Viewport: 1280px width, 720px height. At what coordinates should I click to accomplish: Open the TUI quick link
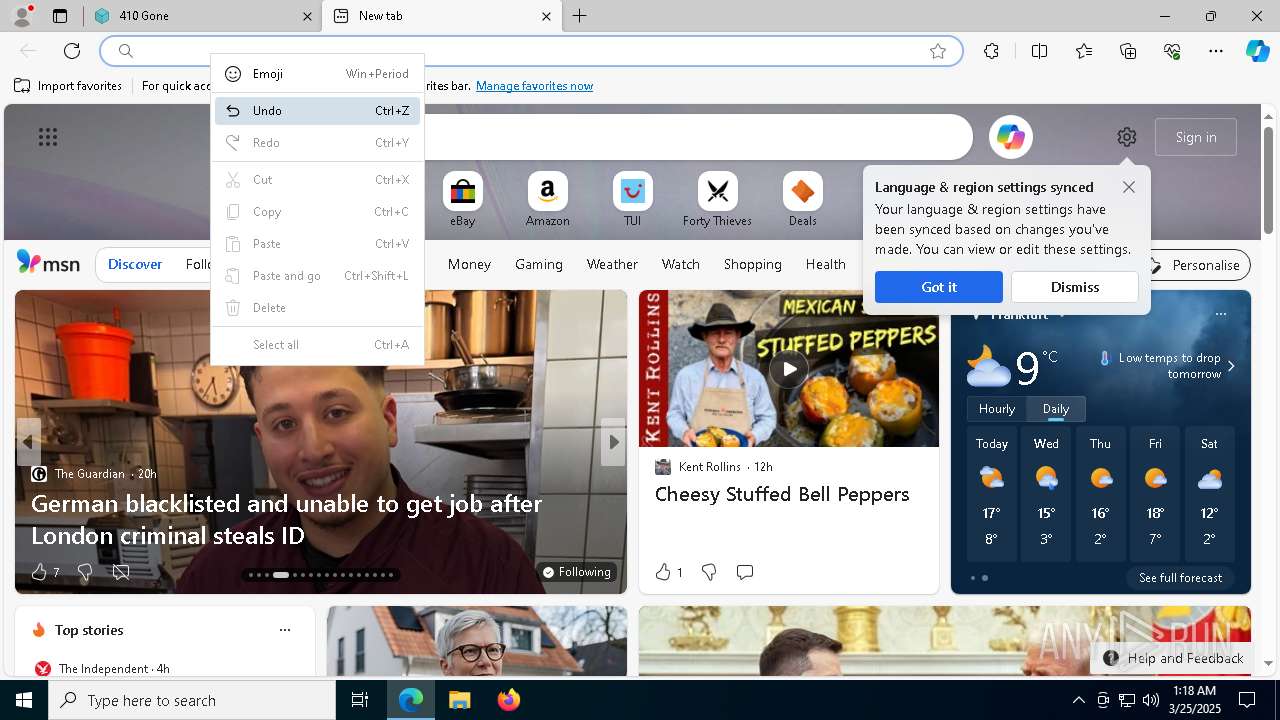(632, 199)
